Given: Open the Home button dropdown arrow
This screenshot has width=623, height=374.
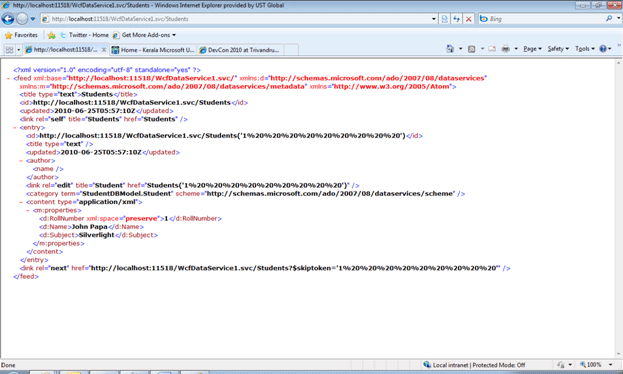Looking at the screenshot, I should 460,48.
